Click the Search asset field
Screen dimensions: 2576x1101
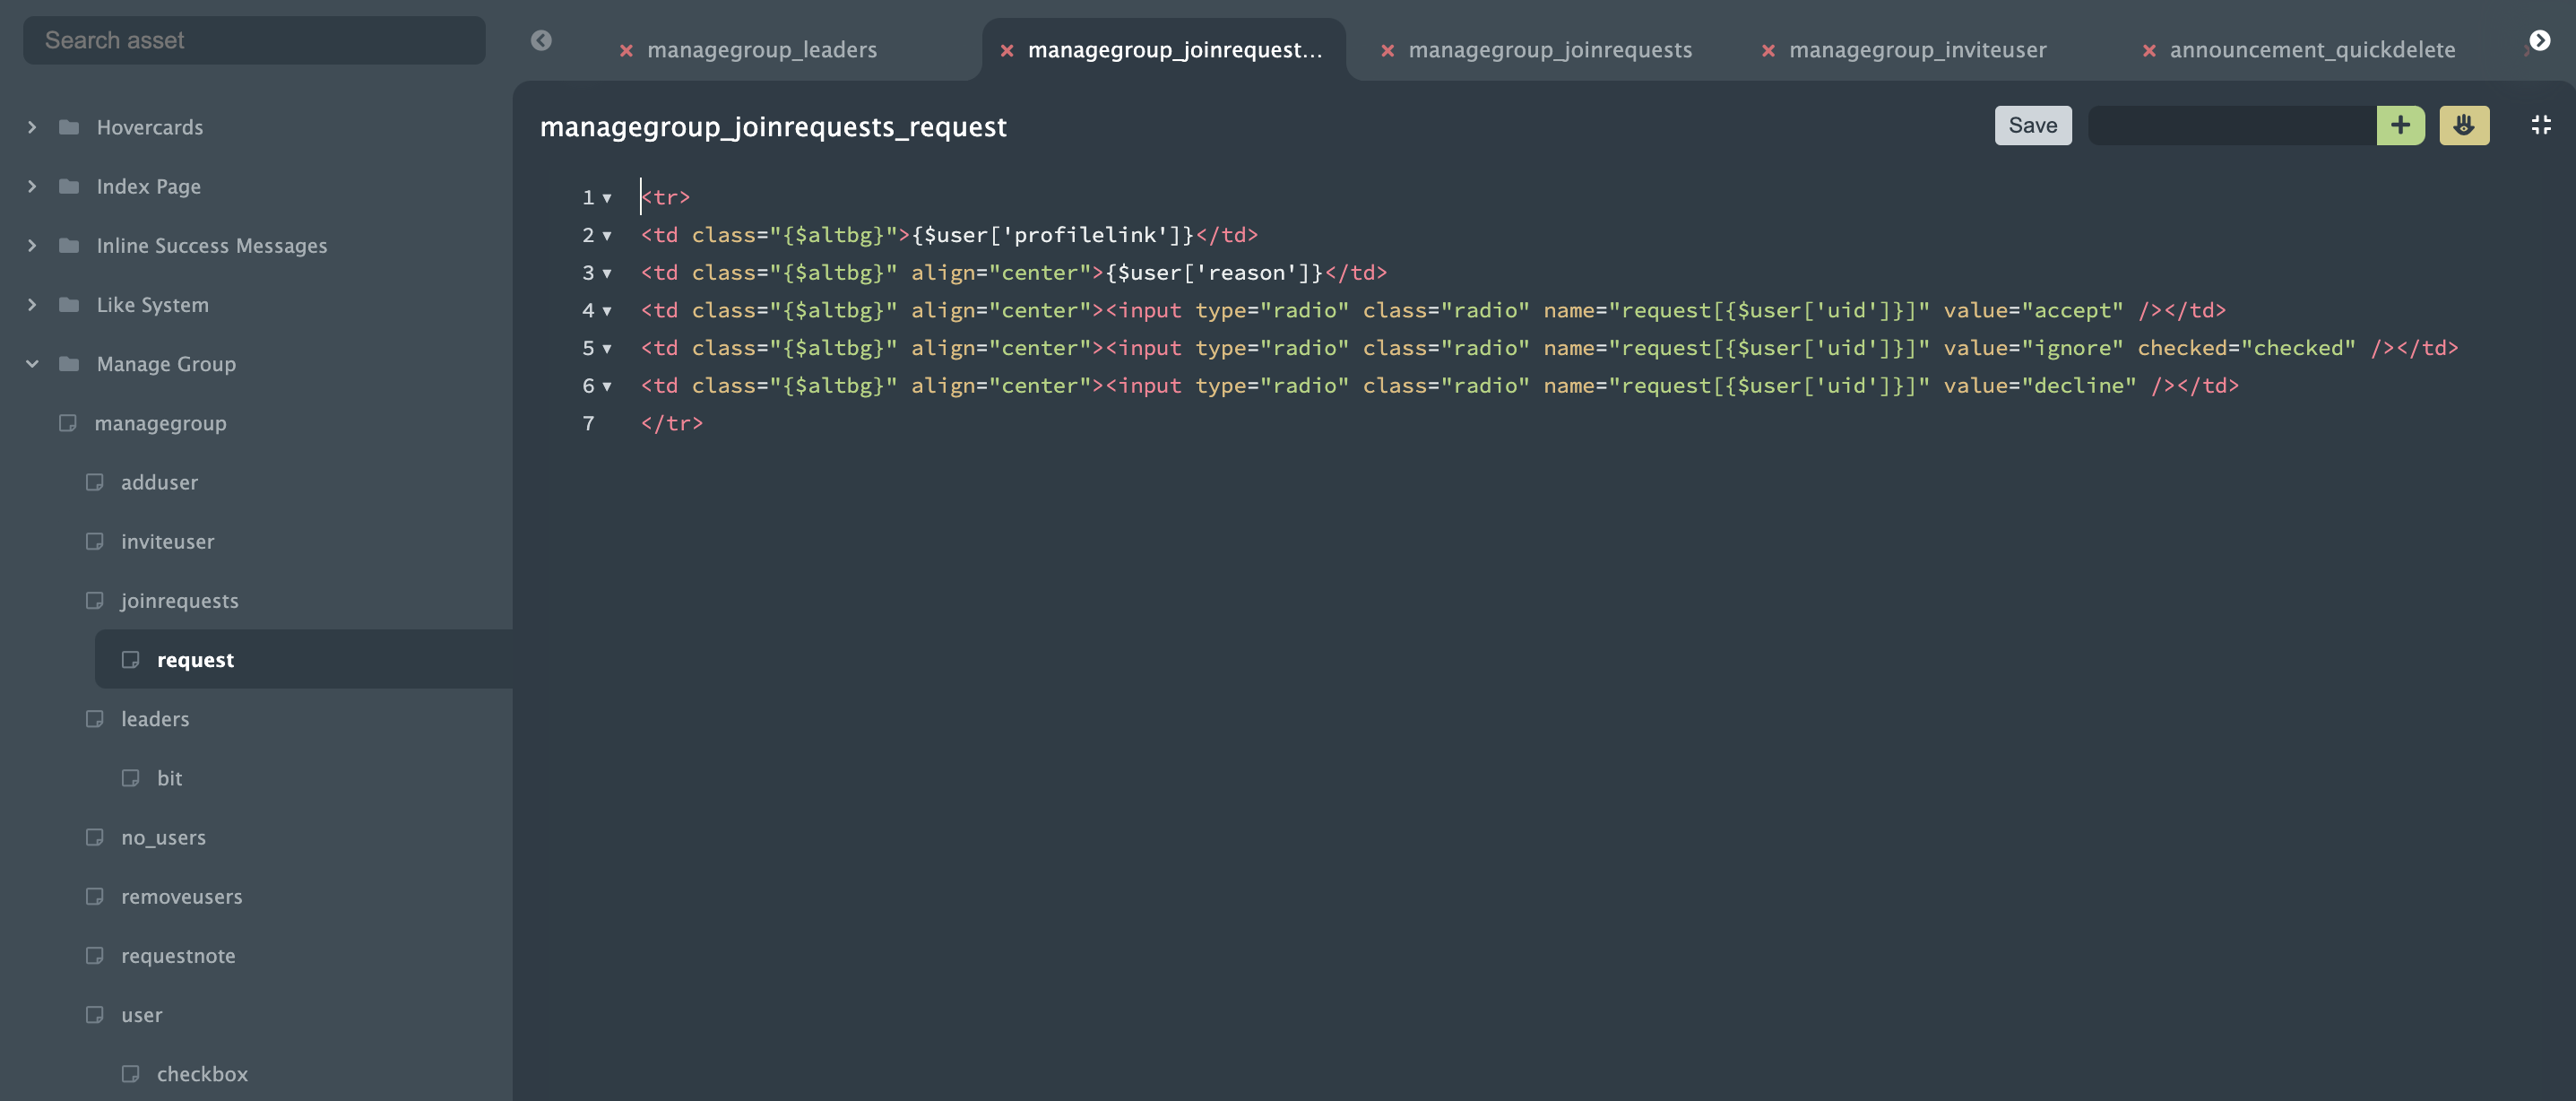point(254,40)
